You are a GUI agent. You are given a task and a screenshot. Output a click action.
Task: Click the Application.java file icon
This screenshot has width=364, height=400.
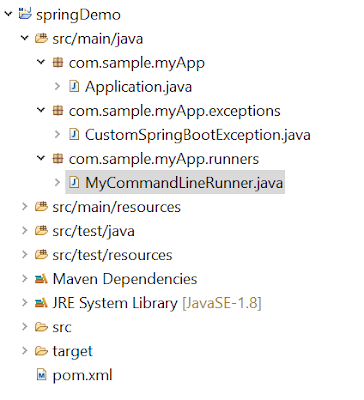point(74,87)
